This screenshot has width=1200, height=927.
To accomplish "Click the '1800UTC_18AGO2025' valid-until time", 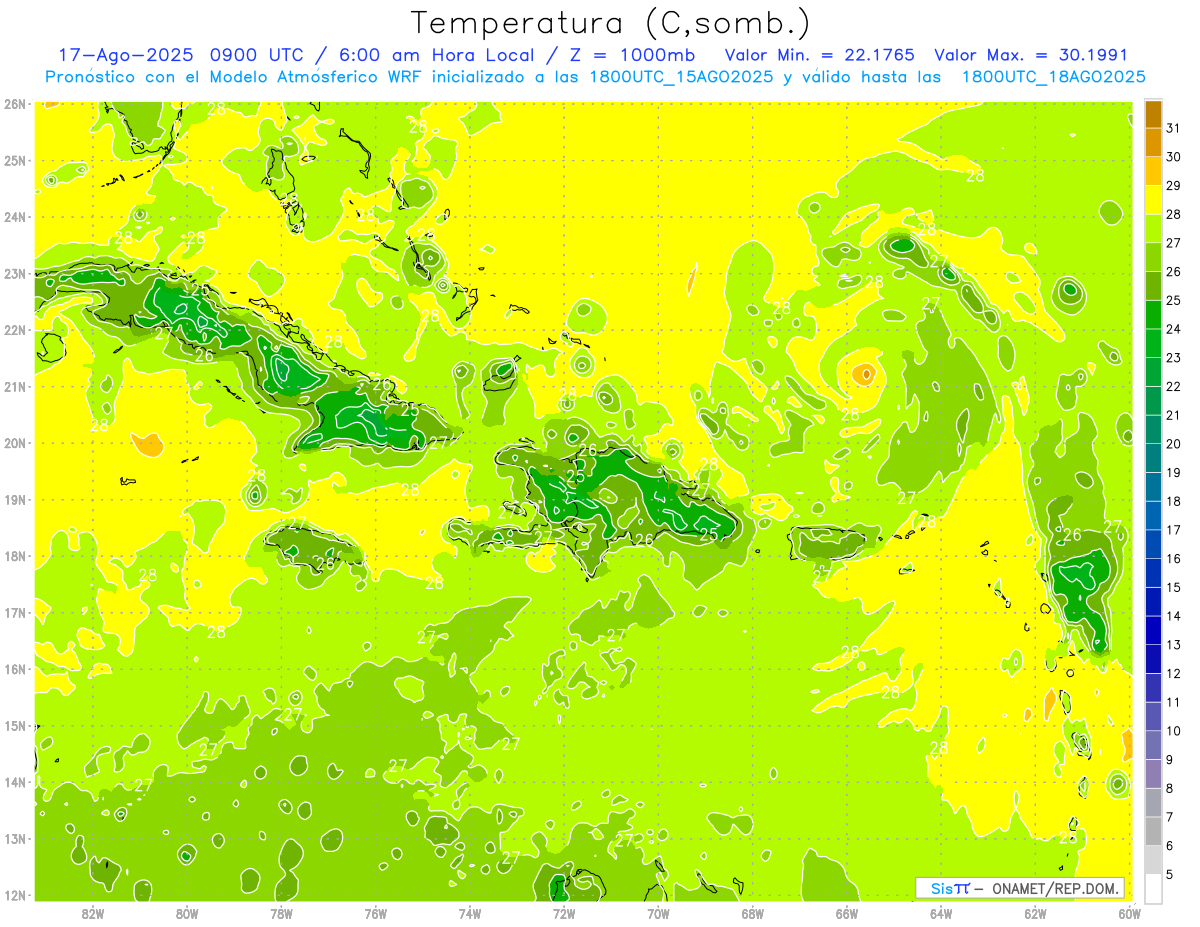I will tap(1053, 77).
